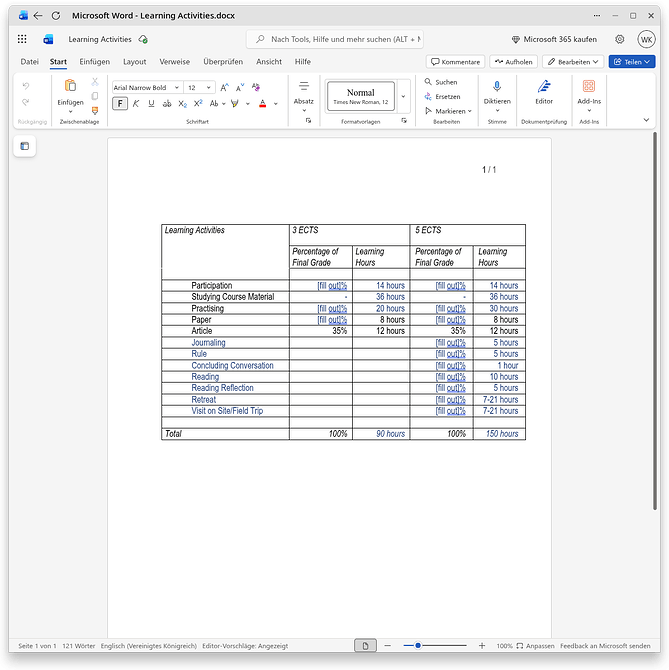Open the settings gear
Screen dimensions: 669x670
(x=619, y=39)
